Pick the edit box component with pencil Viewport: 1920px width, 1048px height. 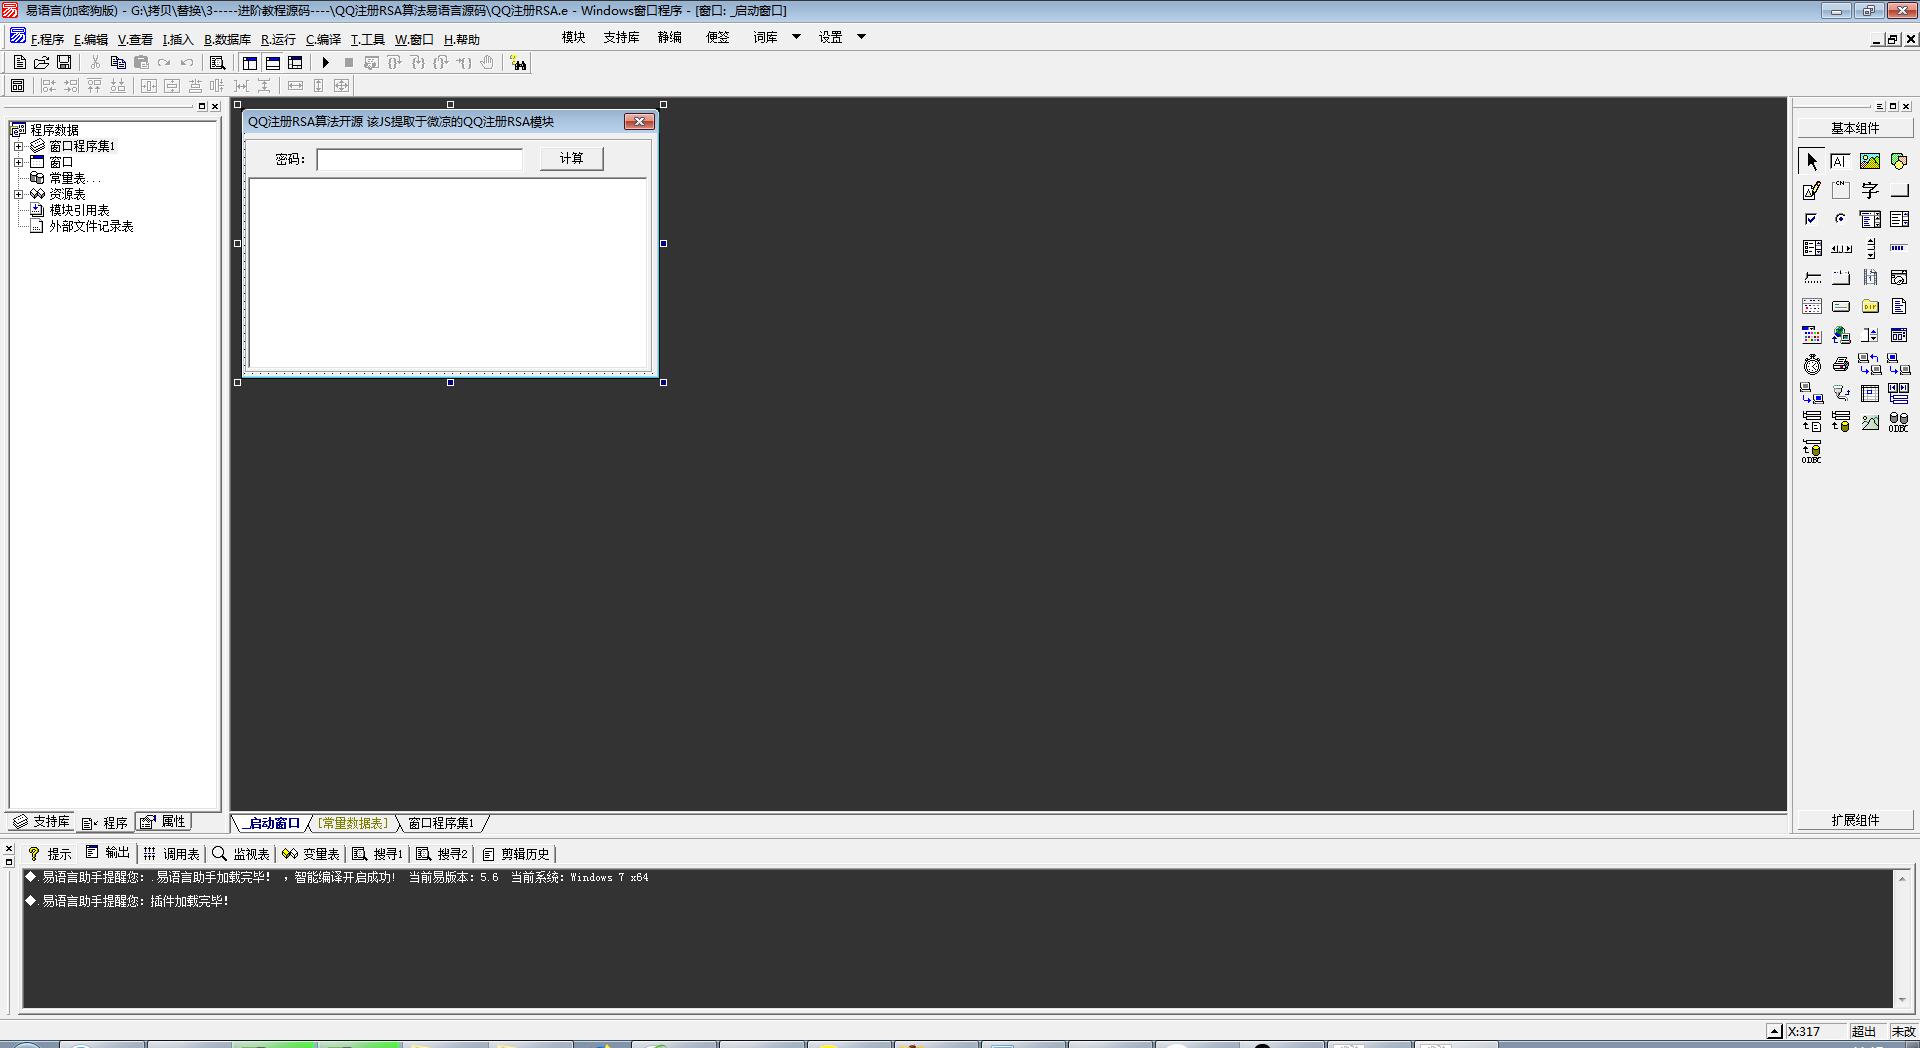[x=1812, y=190]
